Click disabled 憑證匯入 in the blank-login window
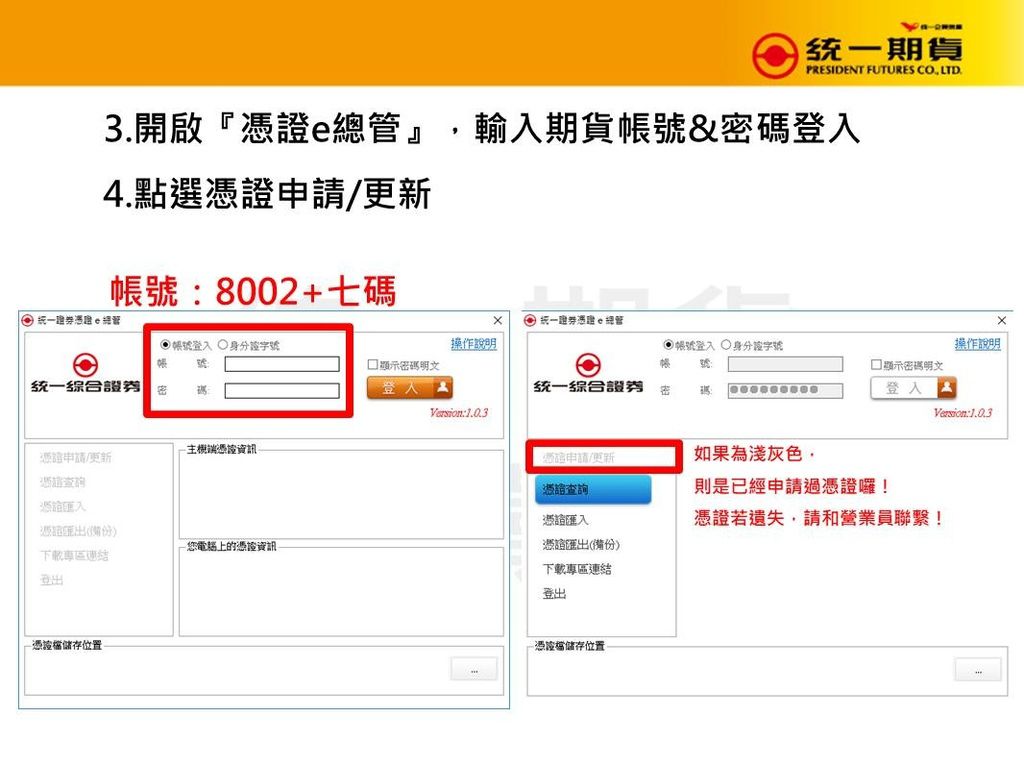 [x=63, y=506]
